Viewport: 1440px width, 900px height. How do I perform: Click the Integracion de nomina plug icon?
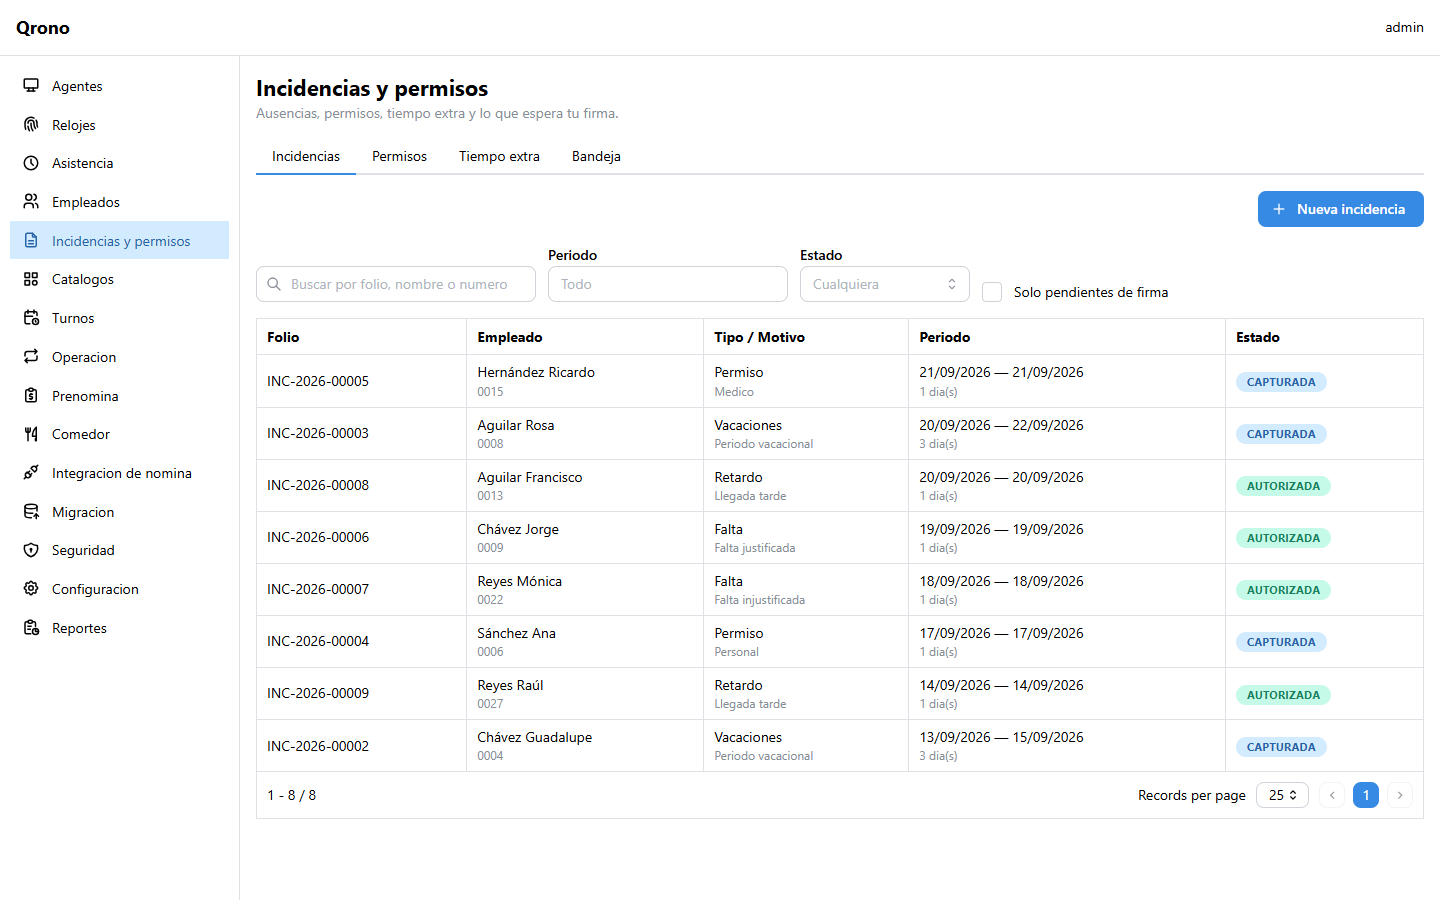[x=31, y=473]
